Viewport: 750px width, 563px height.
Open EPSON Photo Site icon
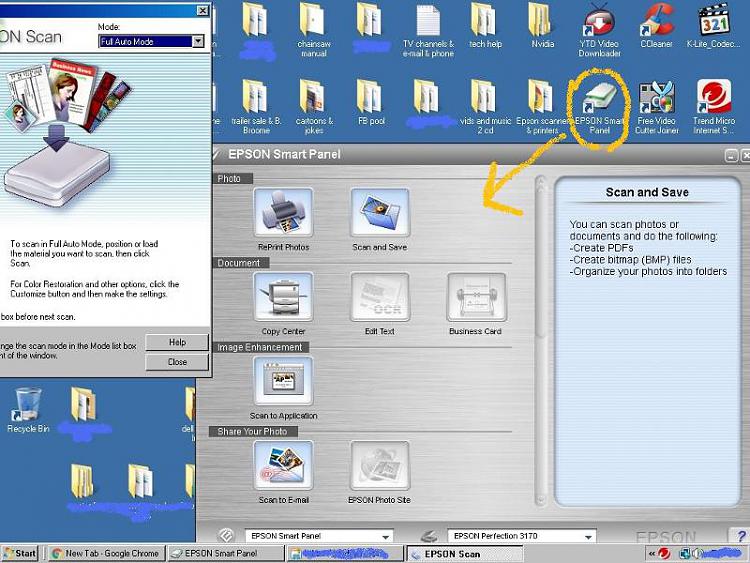380,465
